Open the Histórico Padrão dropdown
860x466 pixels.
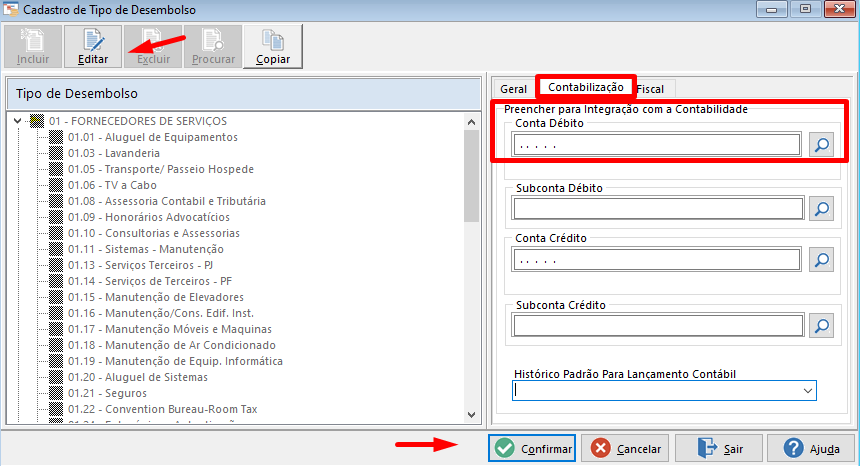pos(807,391)
